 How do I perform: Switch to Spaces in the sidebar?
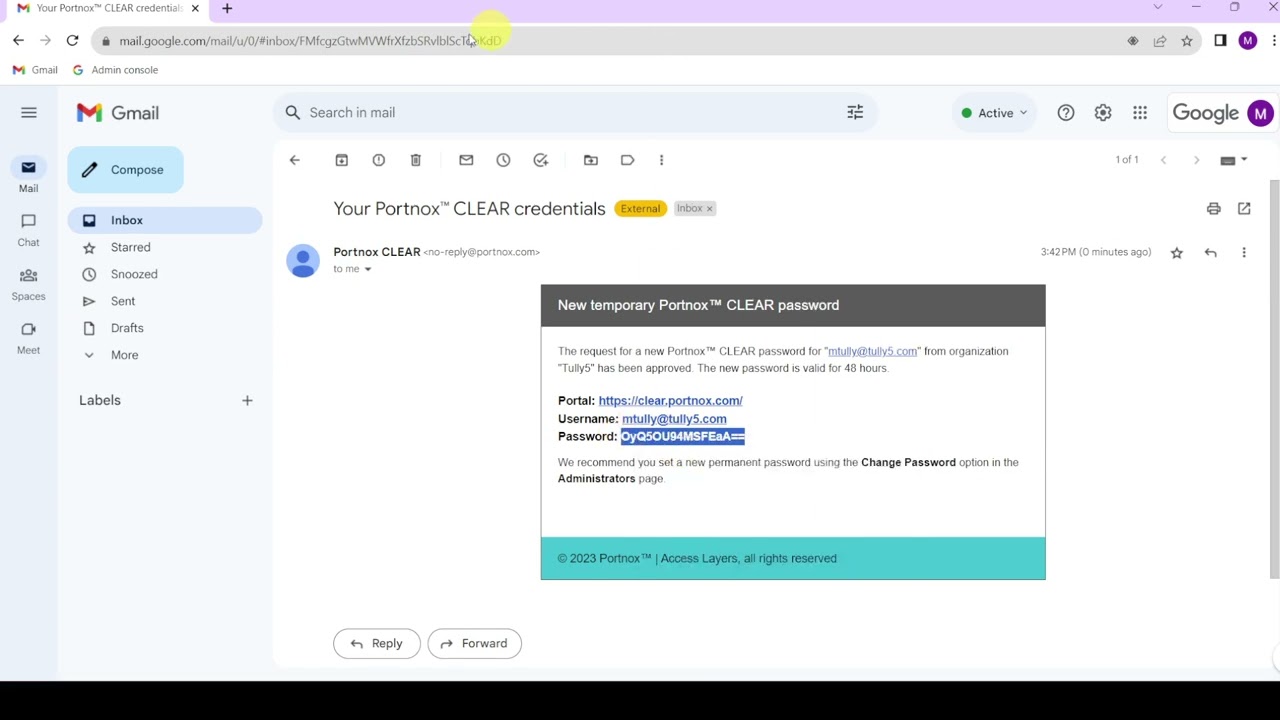click(28, 284)
